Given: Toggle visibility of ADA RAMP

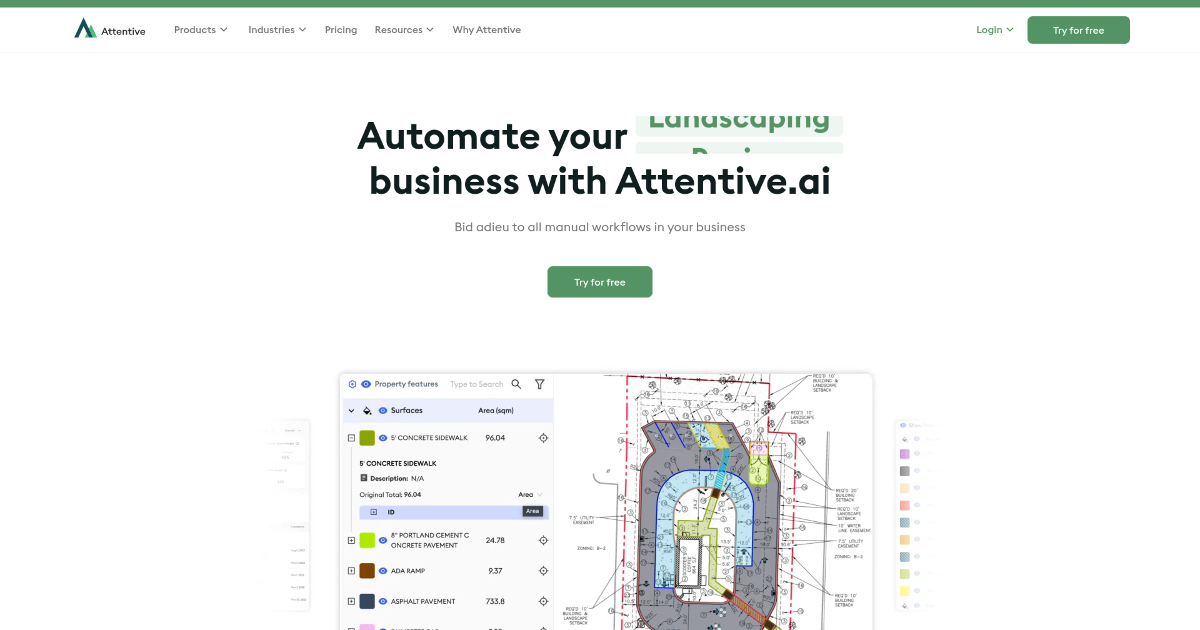Looking at the screenshot, I should click(x=382, y=571).
